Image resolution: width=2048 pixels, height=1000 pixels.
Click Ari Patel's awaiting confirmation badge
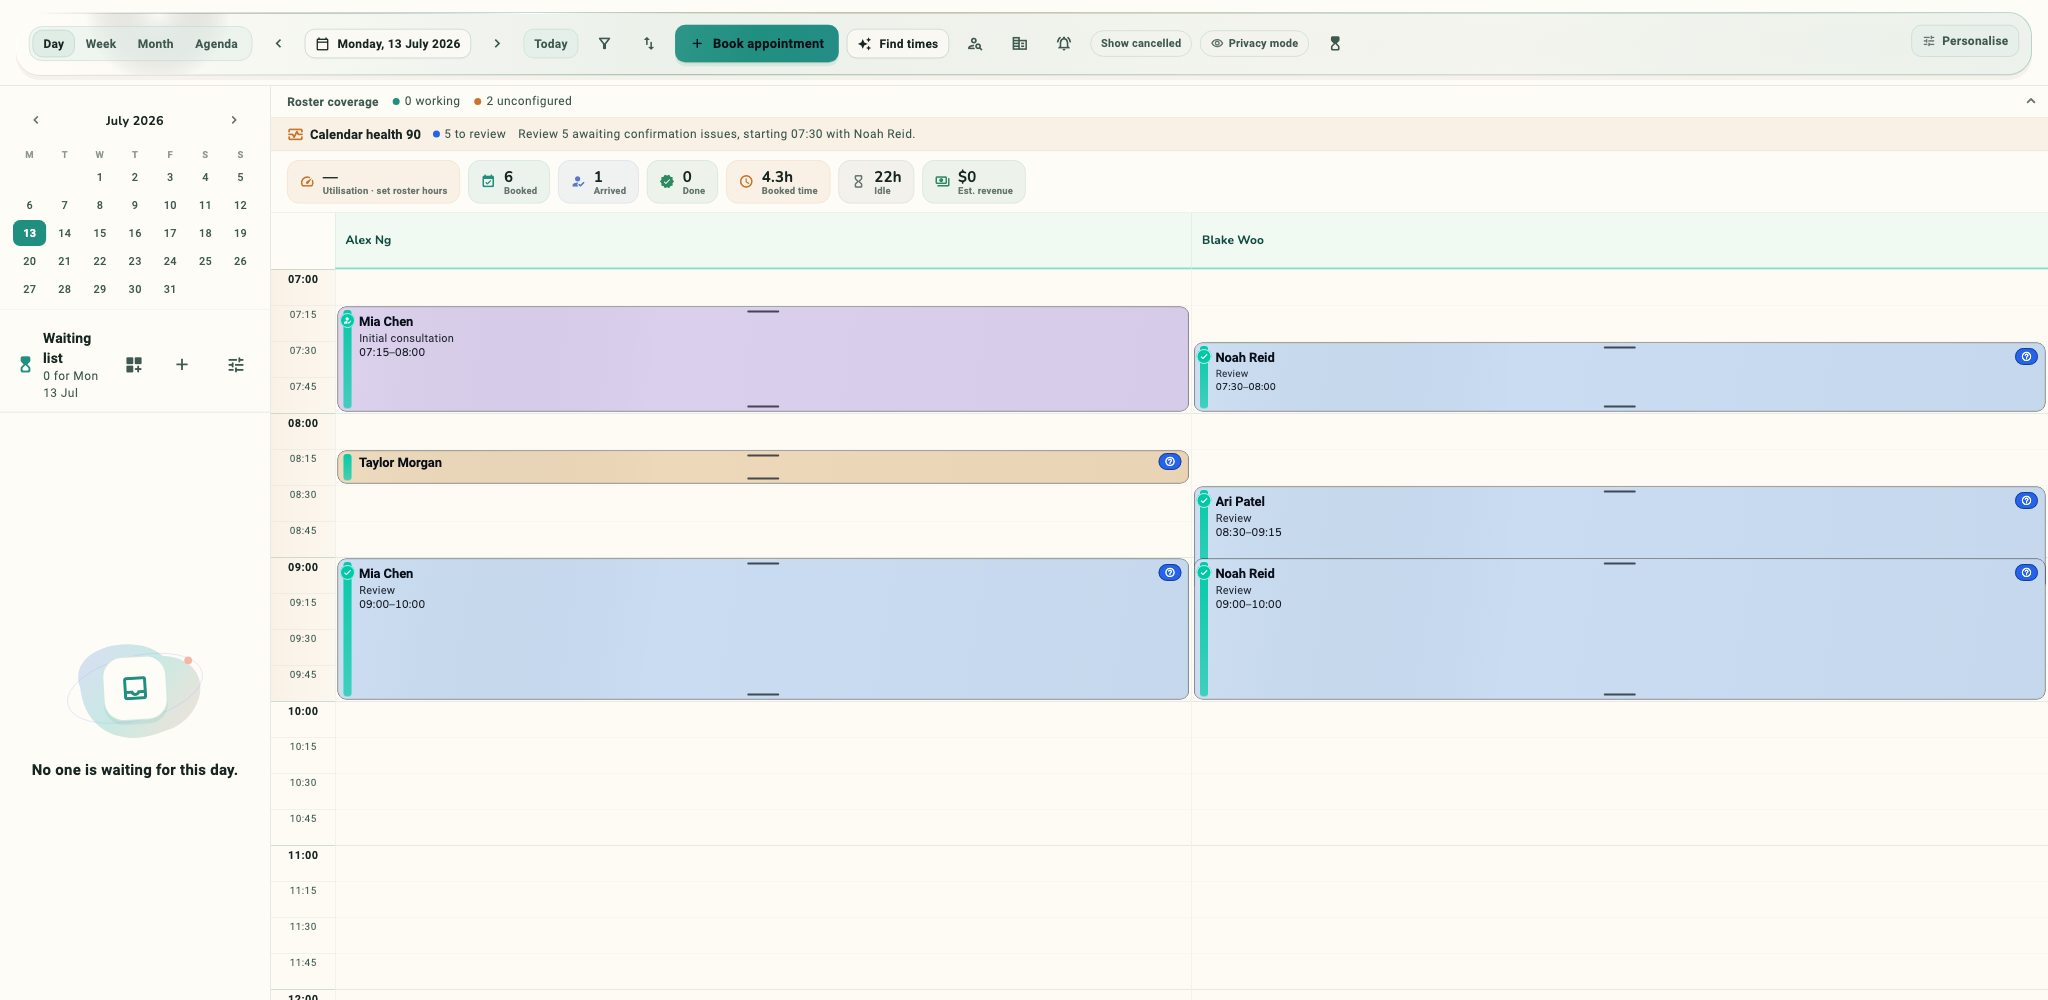click(2026, 501)
